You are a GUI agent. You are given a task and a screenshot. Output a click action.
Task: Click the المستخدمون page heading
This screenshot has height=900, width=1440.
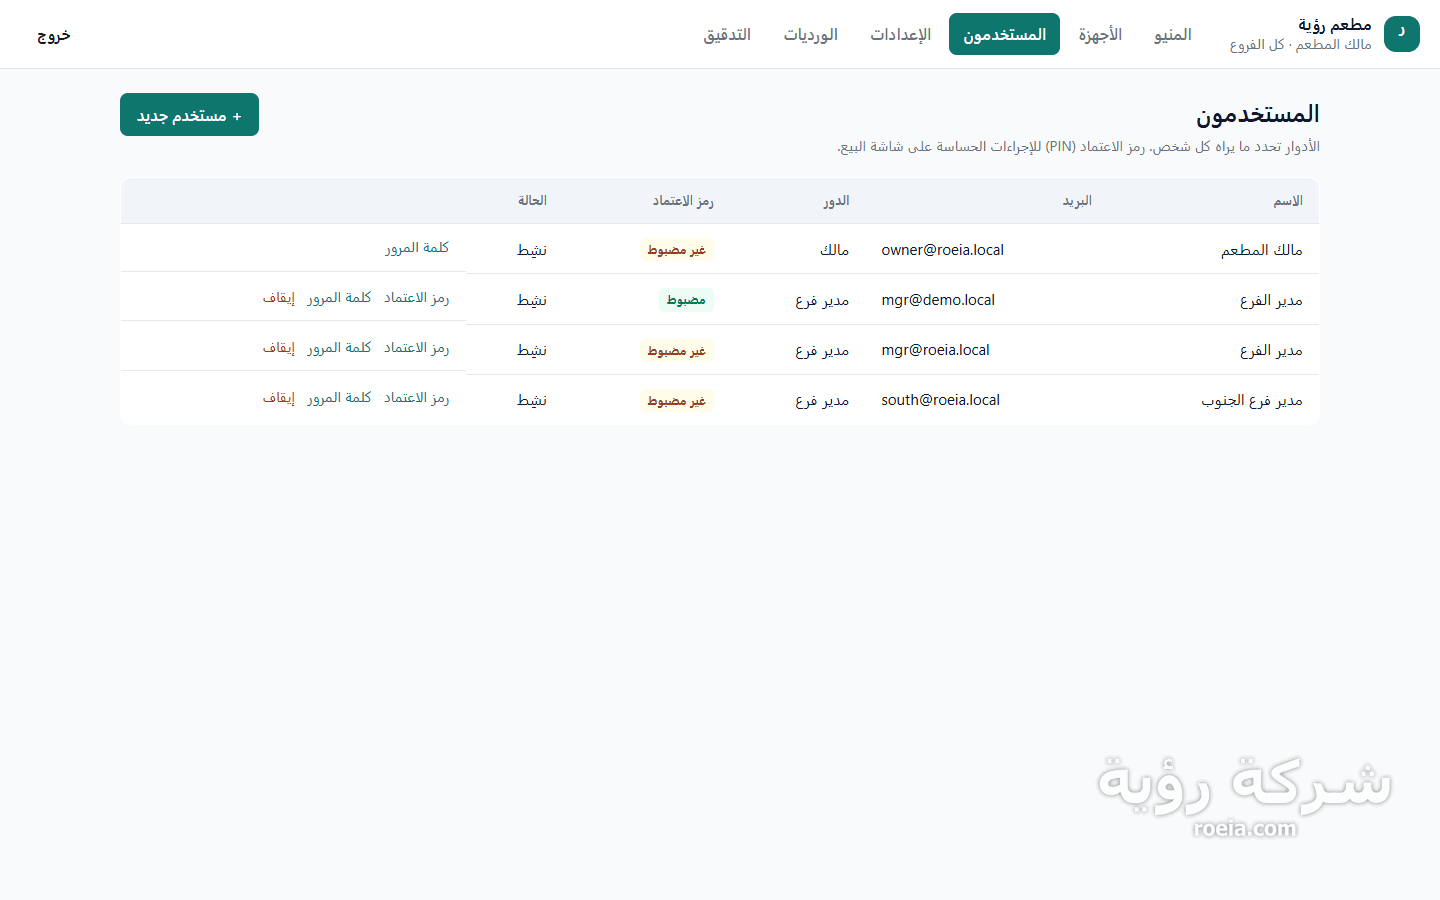1257,114
